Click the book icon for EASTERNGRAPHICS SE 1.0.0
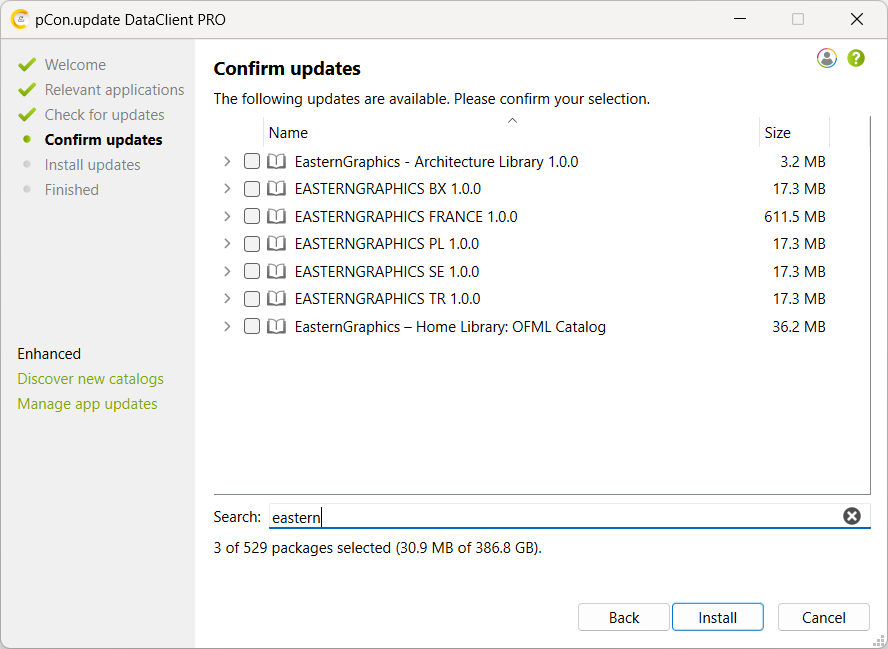888x649 pixels. pos(276,271)
